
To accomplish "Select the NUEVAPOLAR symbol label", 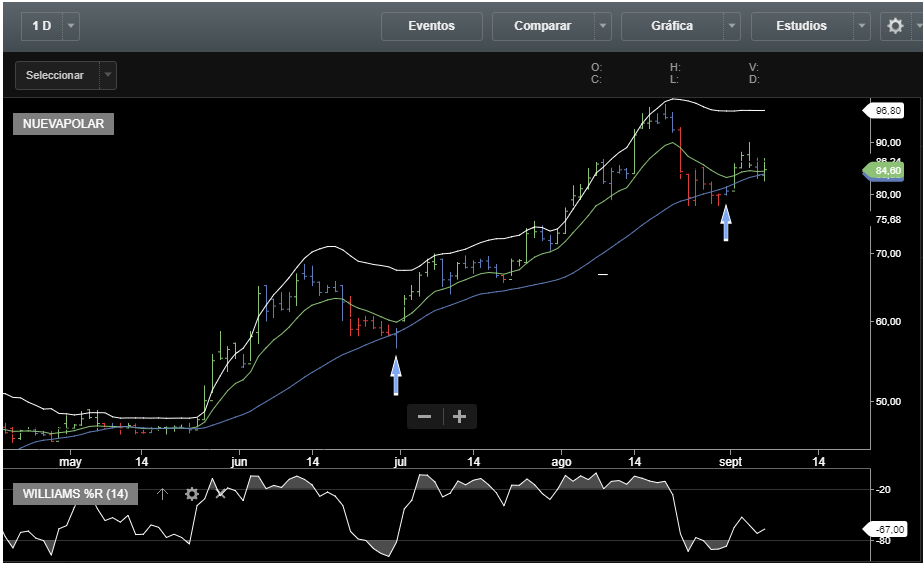I will point(63,124).
